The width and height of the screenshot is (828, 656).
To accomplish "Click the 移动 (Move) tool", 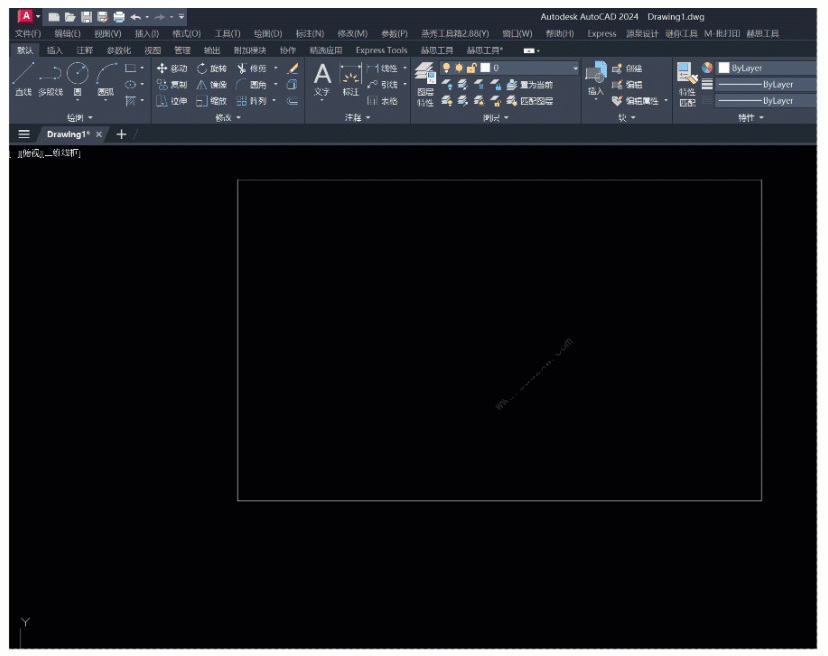I will tap(171, 68).
